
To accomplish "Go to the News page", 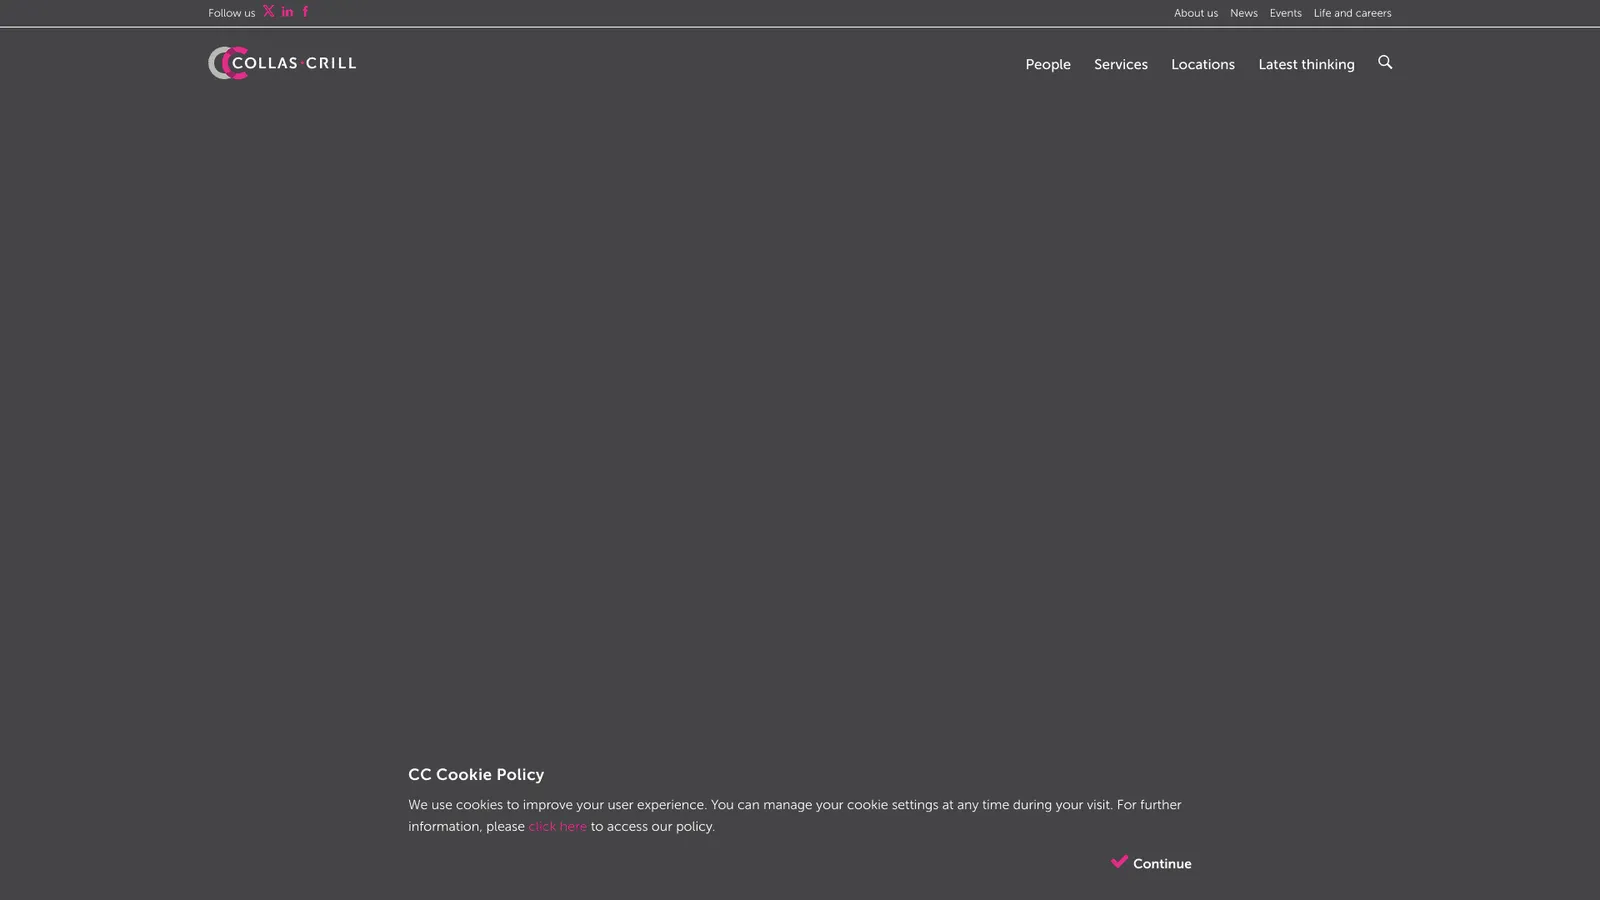I will pyautogui.click(x=1244, y=13).
